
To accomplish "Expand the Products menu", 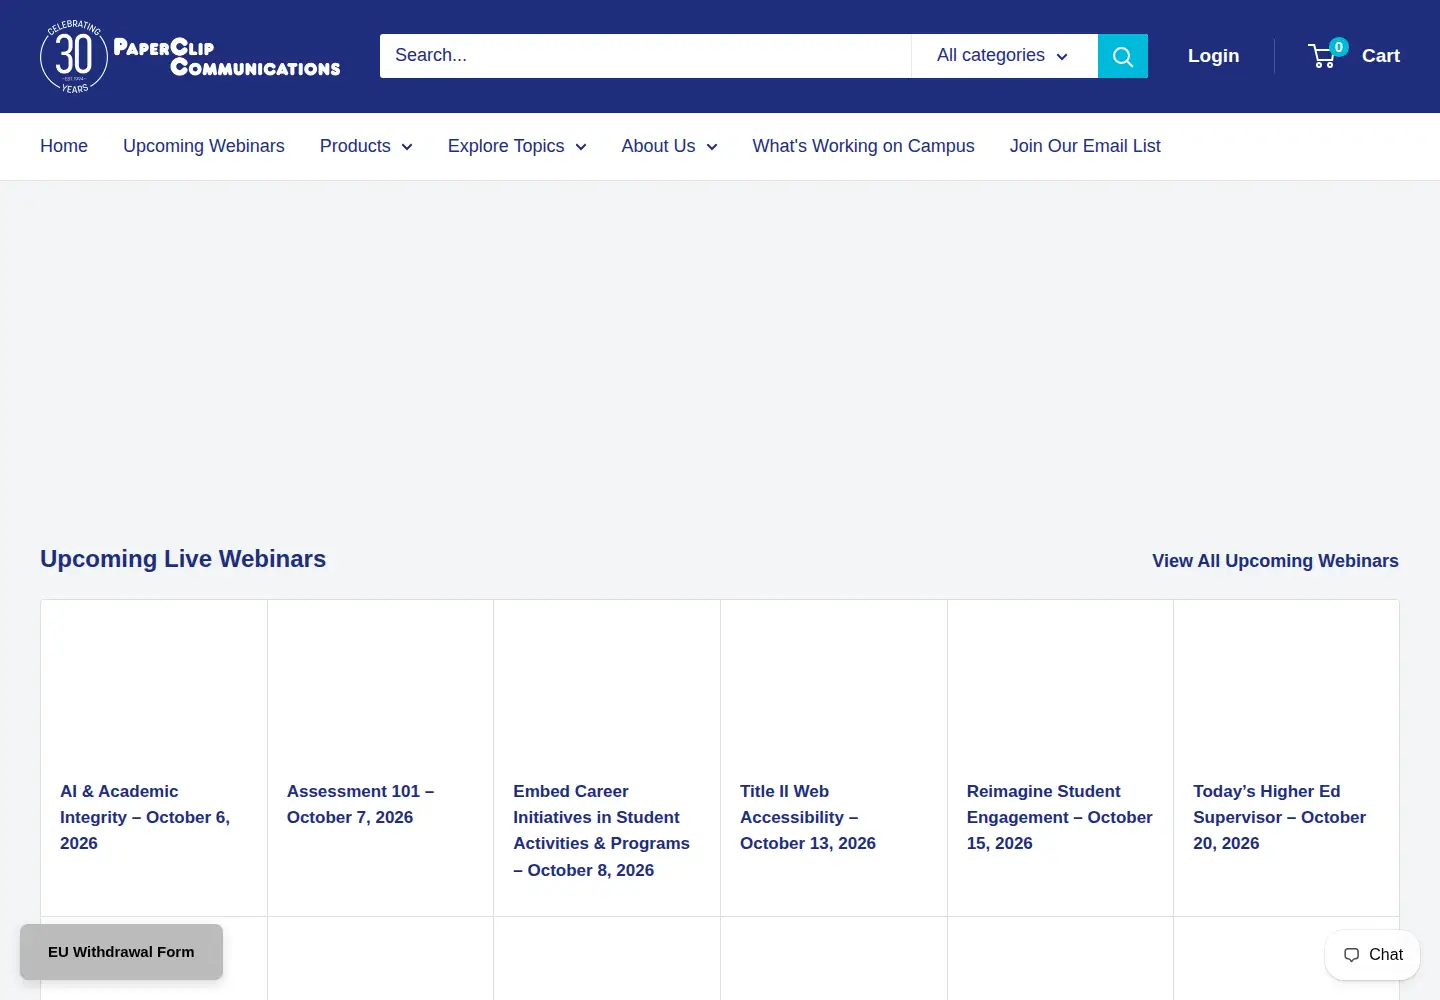I will [x=366, y=146].
